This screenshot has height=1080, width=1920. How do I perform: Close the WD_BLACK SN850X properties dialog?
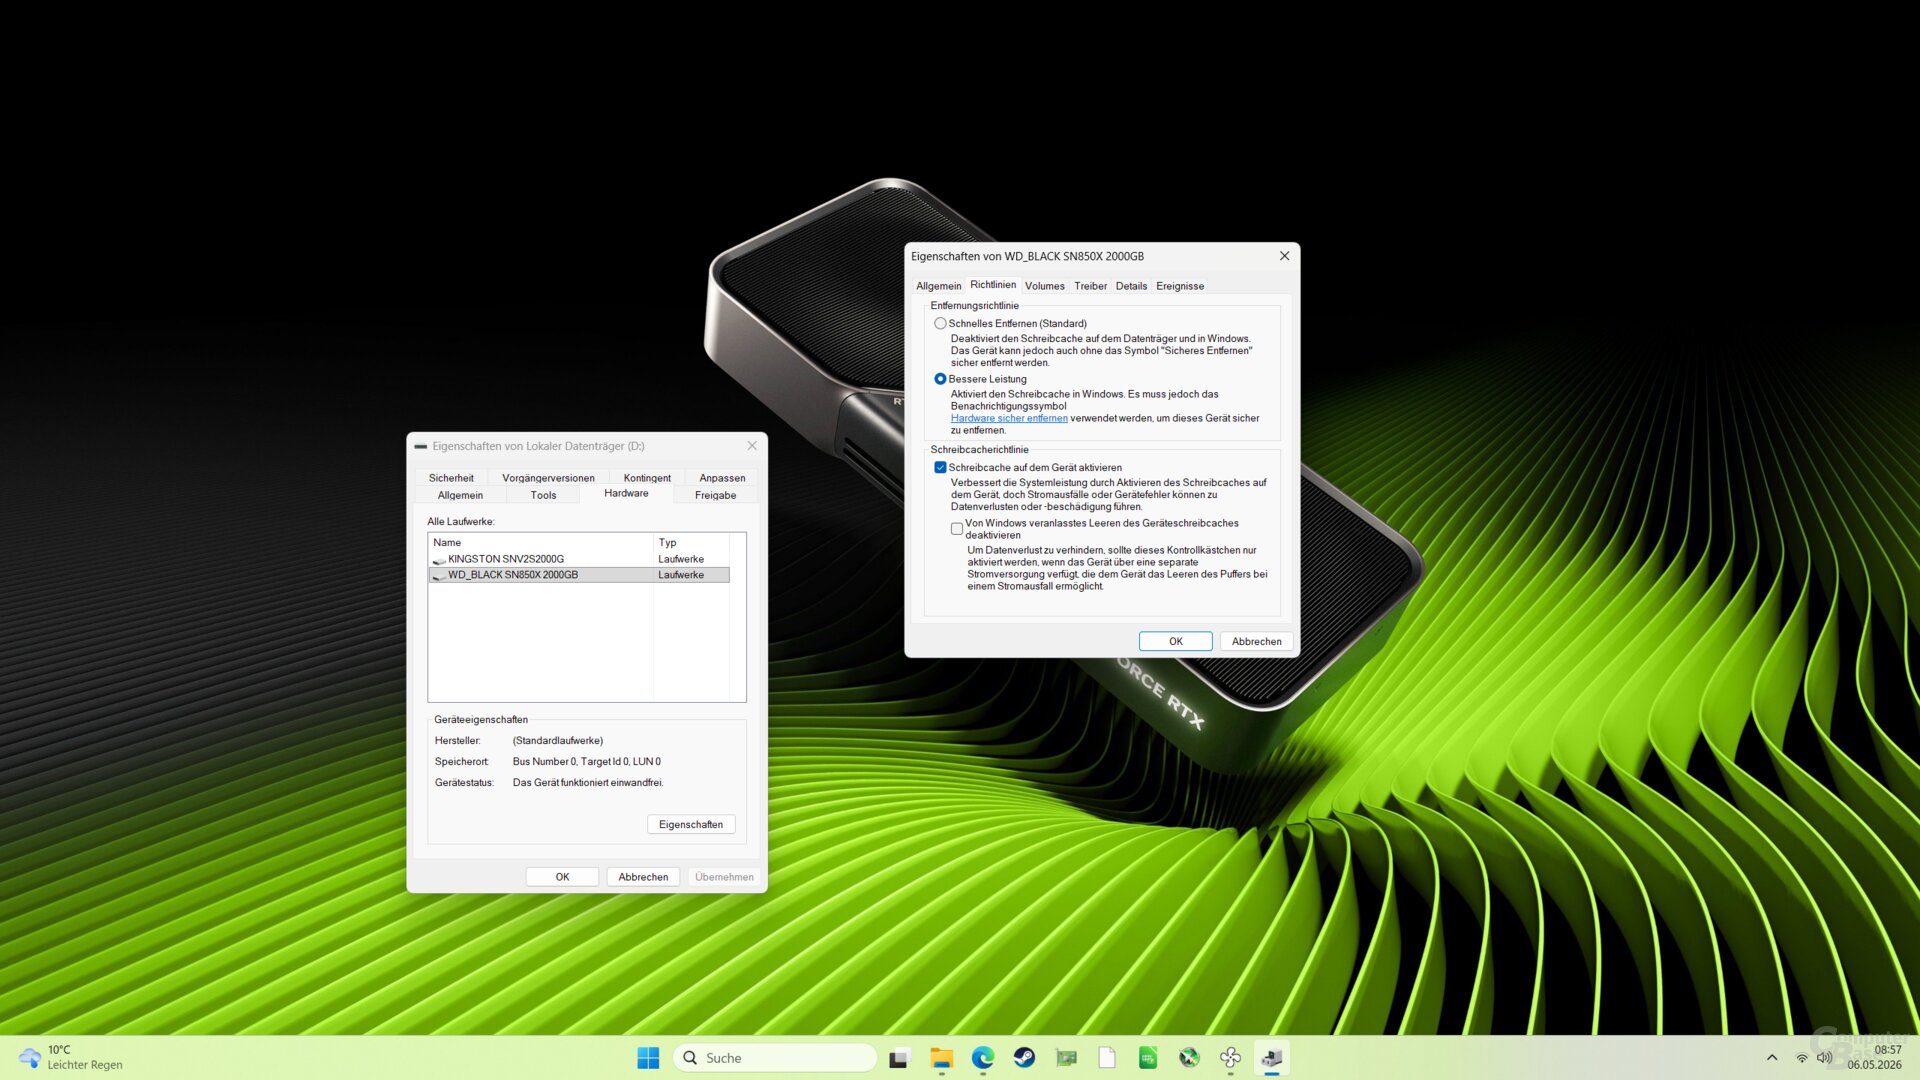(x=1284, y=256)
